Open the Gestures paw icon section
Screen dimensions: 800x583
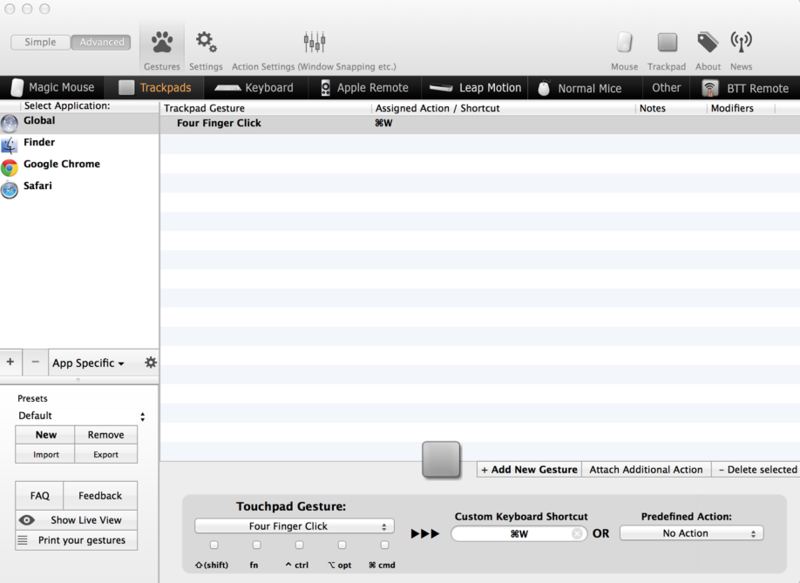[162, 42]
